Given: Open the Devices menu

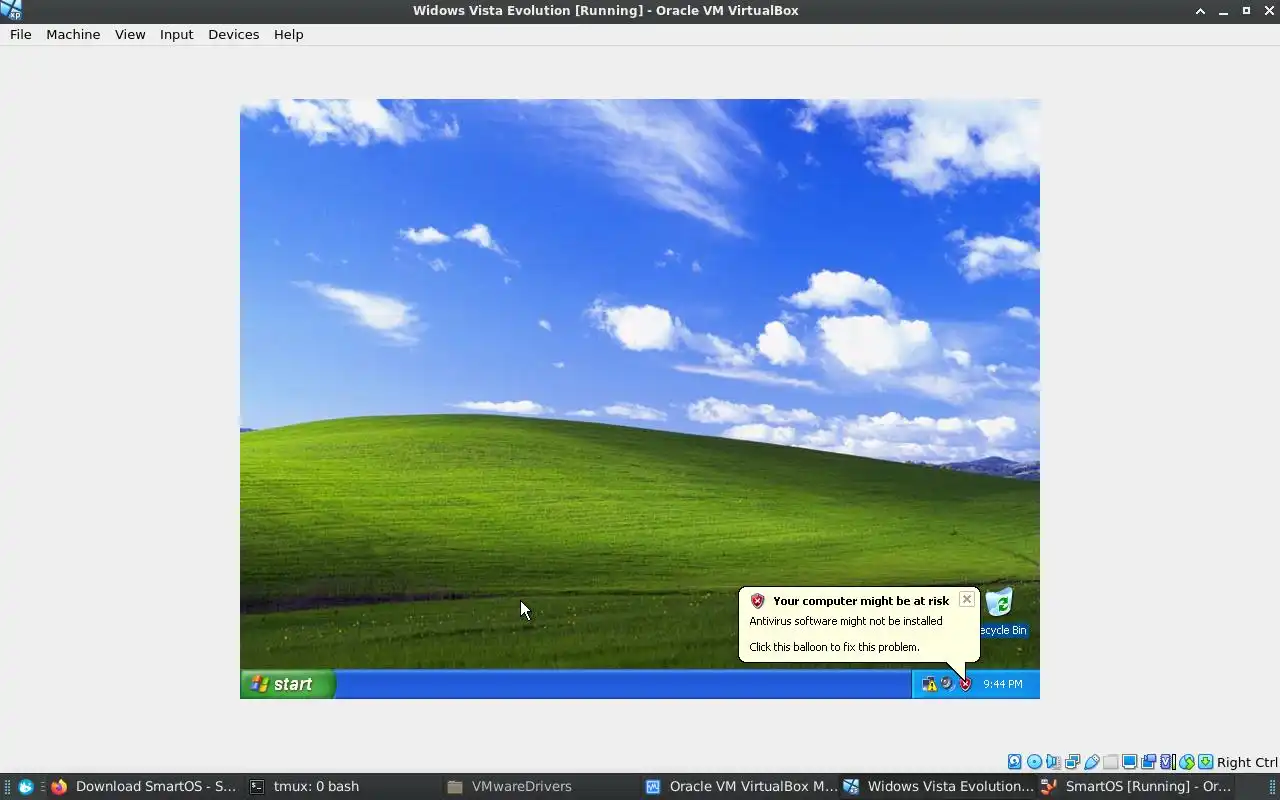Looking at the screenshot, I should coord(233,34).
